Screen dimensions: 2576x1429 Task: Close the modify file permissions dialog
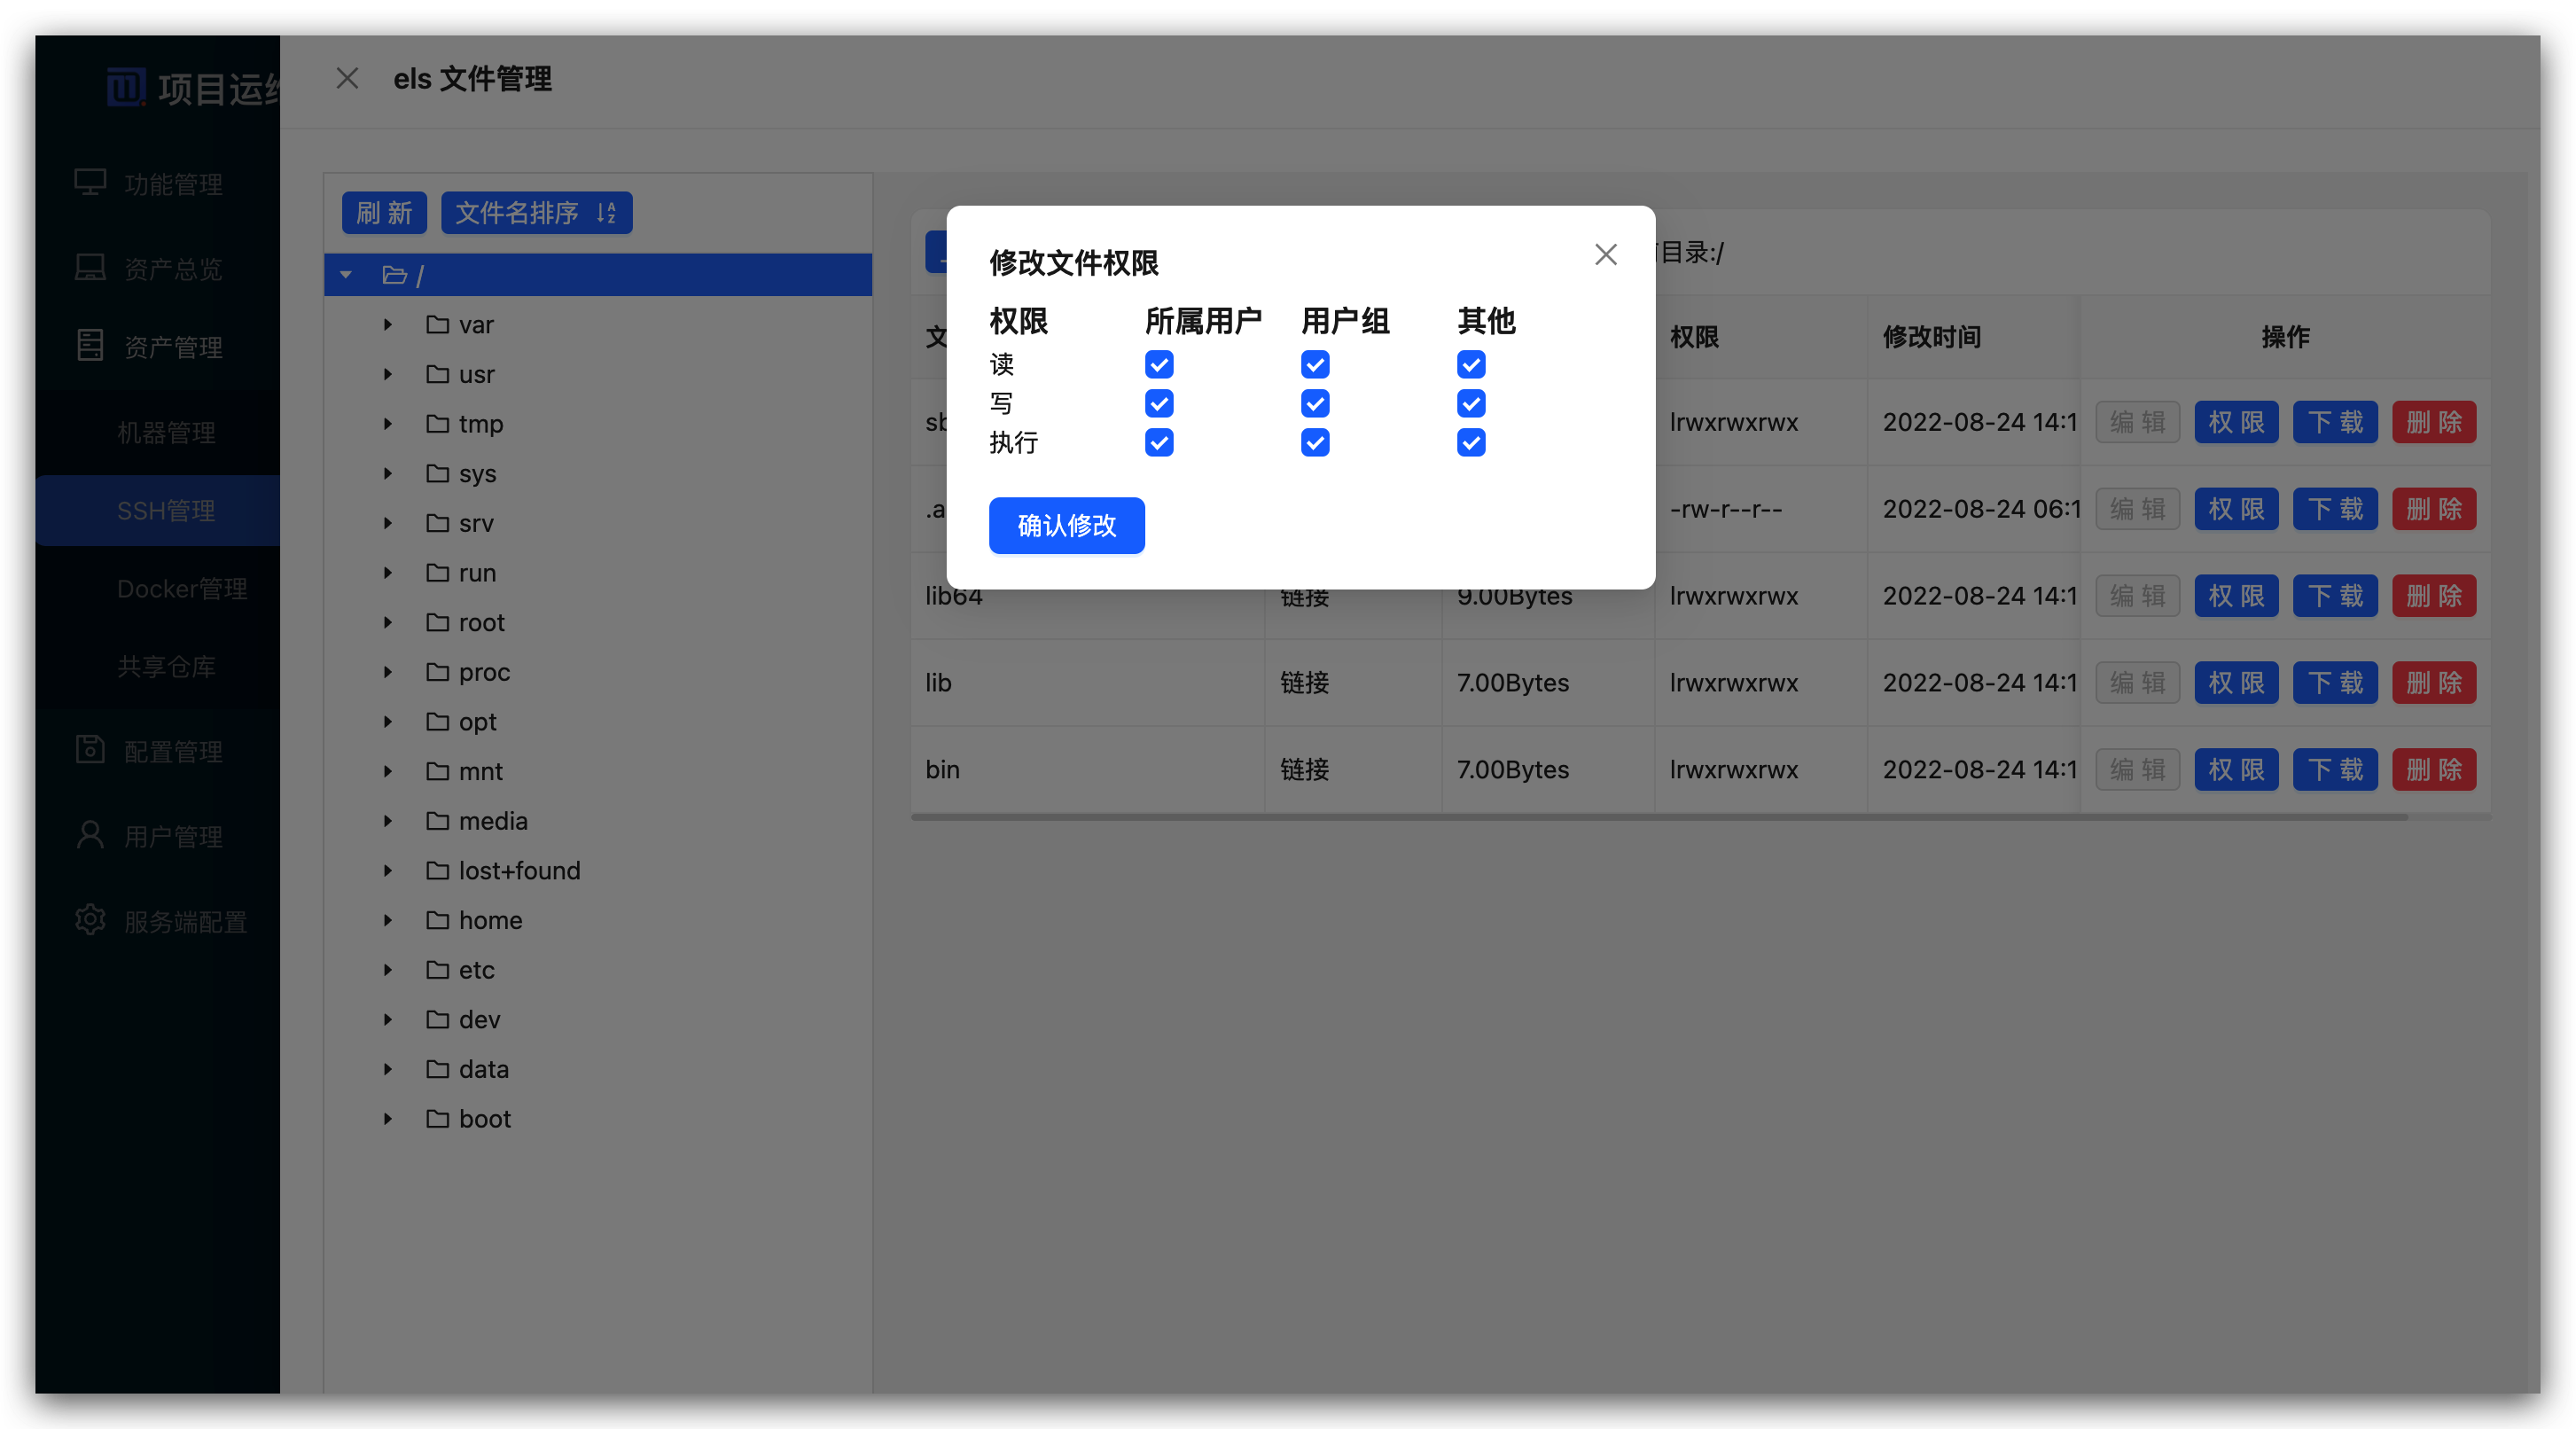click(x=1605, y=255)
